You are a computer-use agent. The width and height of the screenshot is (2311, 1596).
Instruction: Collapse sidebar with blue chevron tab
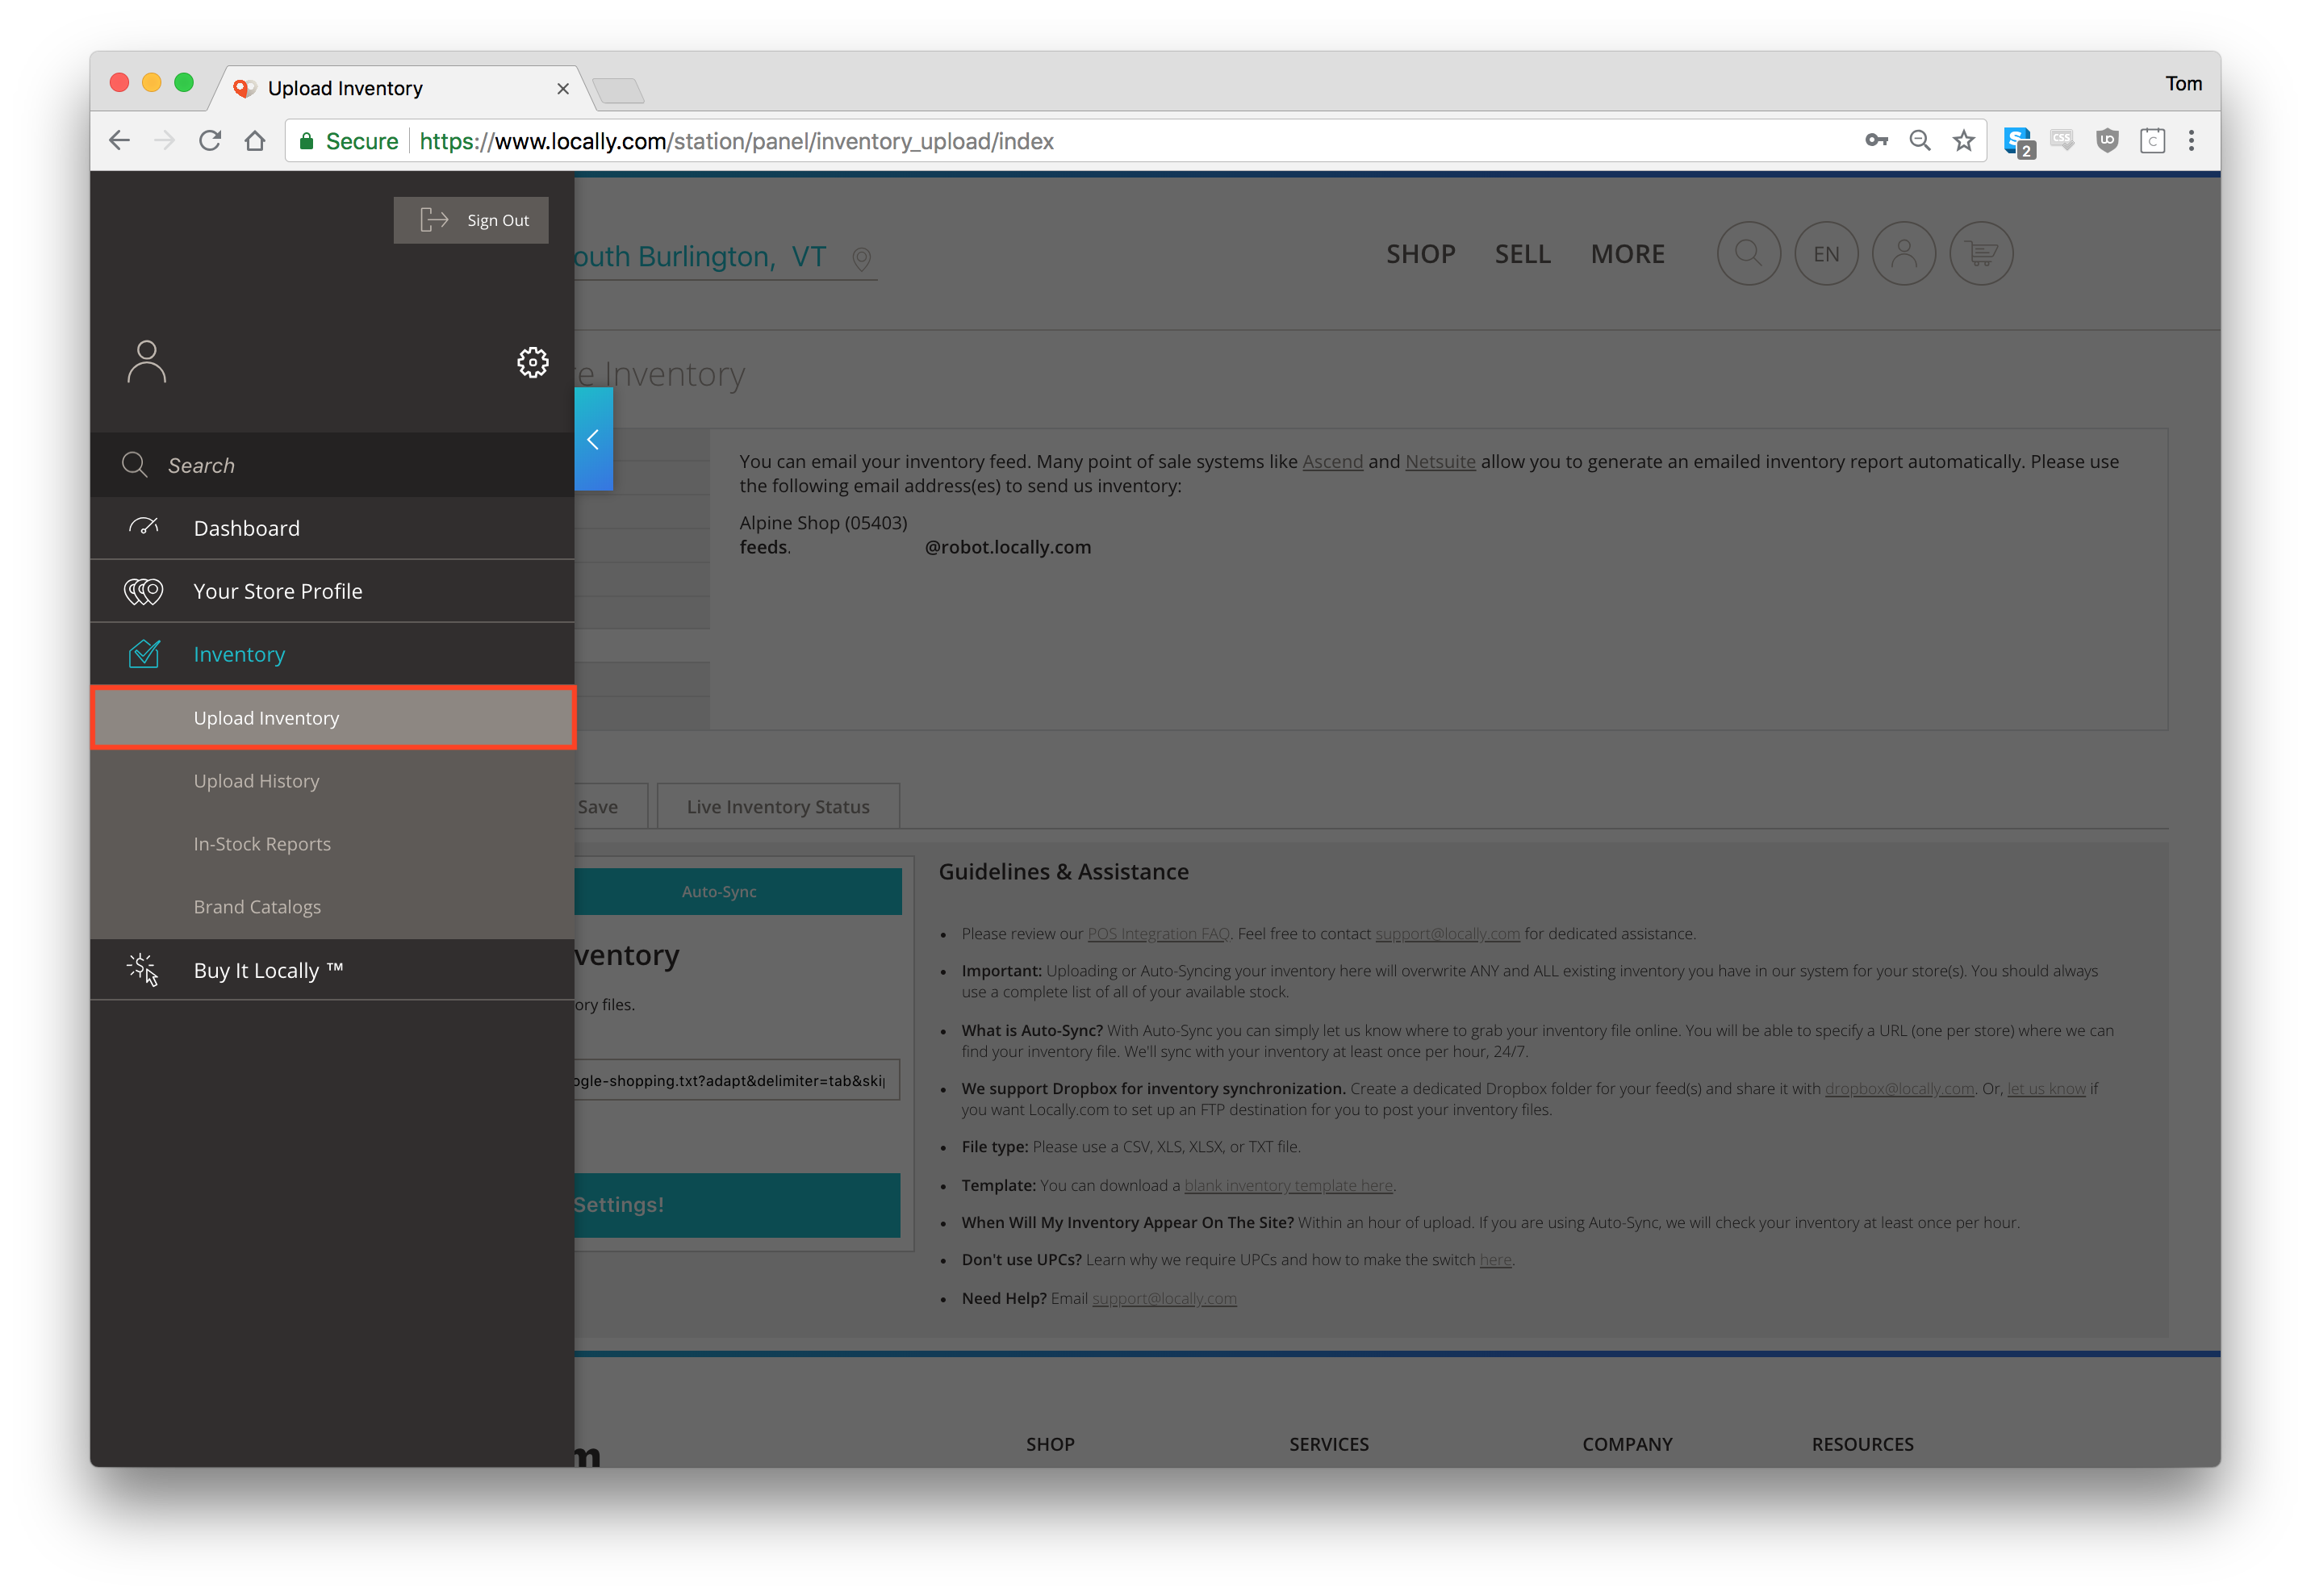593,440
